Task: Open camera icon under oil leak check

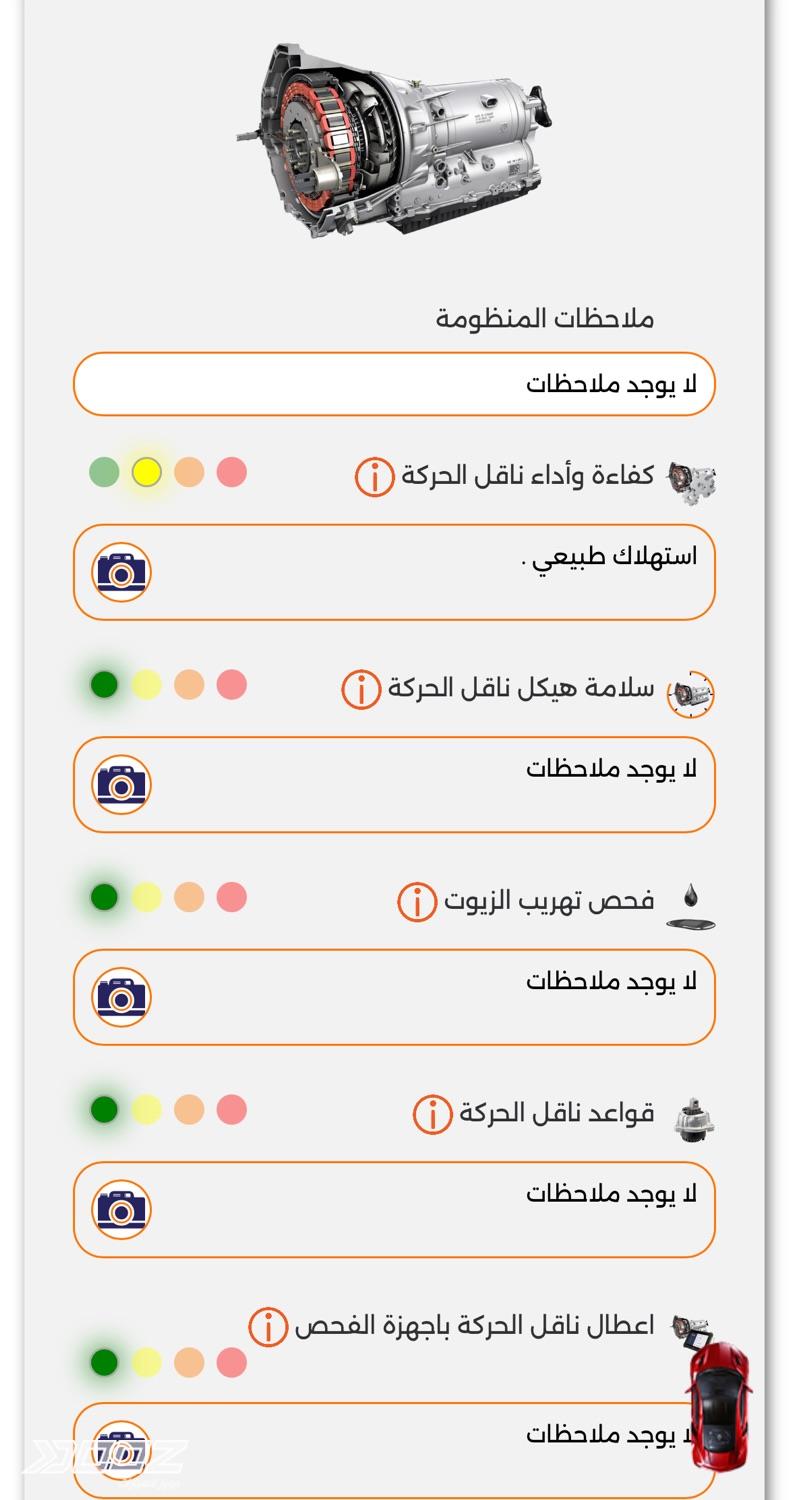Action: [121, 997]
